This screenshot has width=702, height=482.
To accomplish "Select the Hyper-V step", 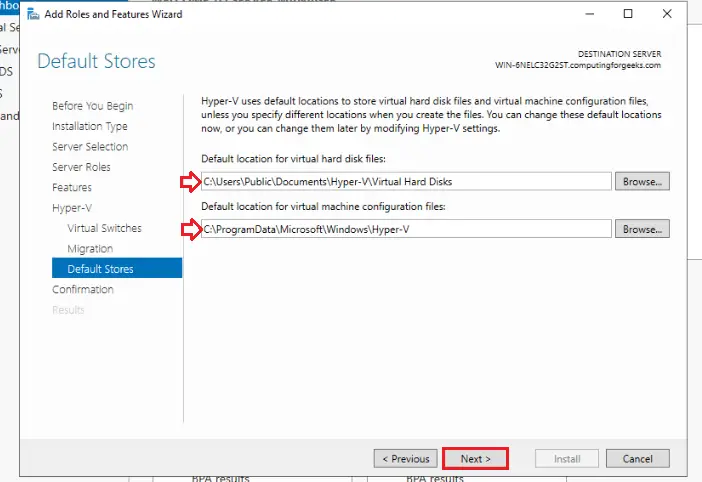I will [72, 208].
